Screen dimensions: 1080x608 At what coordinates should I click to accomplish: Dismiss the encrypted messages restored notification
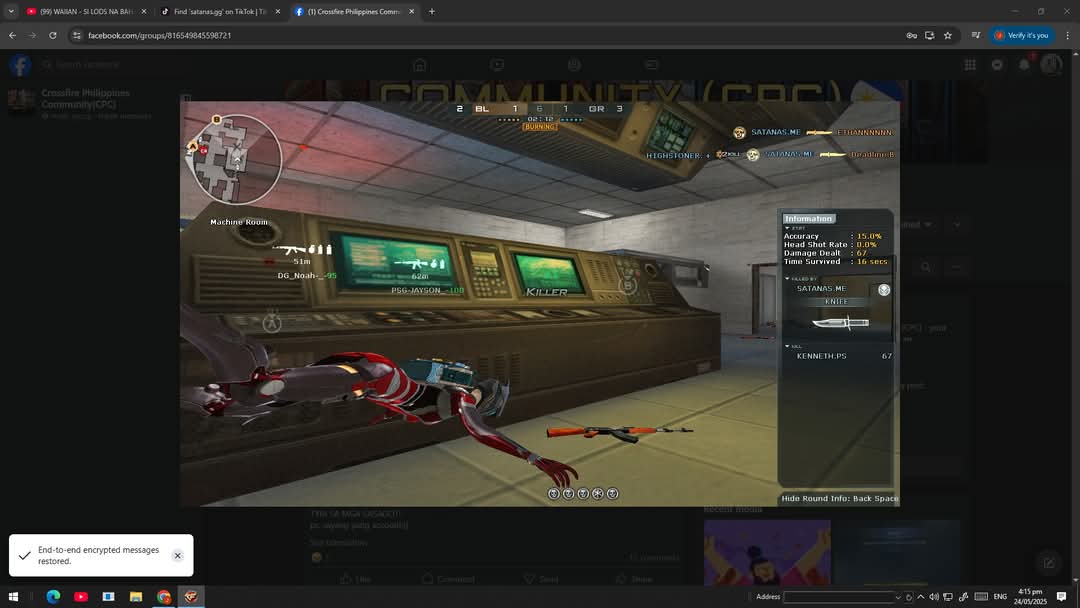pyautogui.click(x=178, y=556)
